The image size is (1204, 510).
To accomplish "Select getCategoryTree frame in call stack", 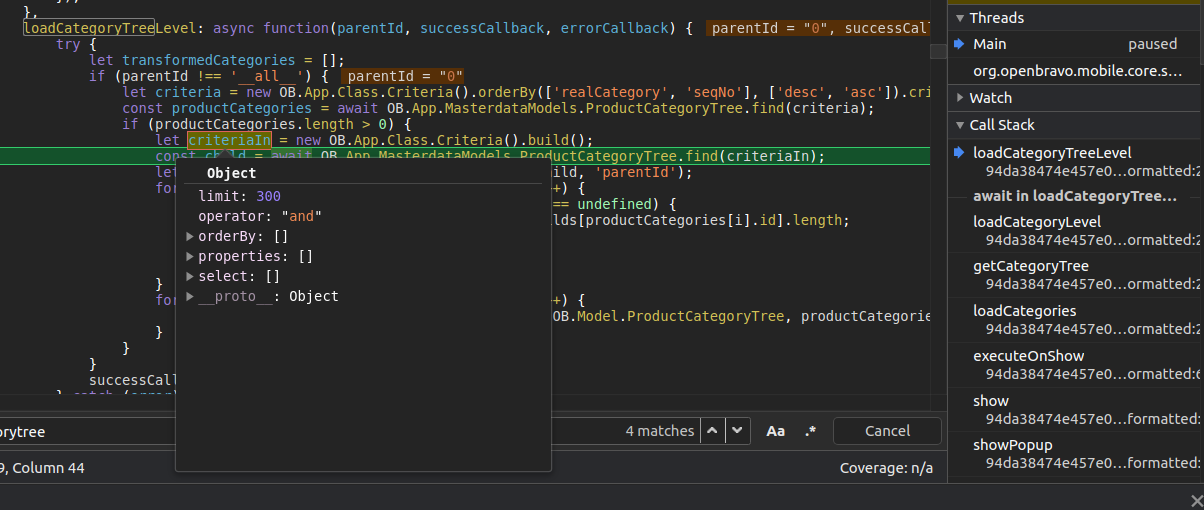I will pyautogui.click(x=1030, y=267).
